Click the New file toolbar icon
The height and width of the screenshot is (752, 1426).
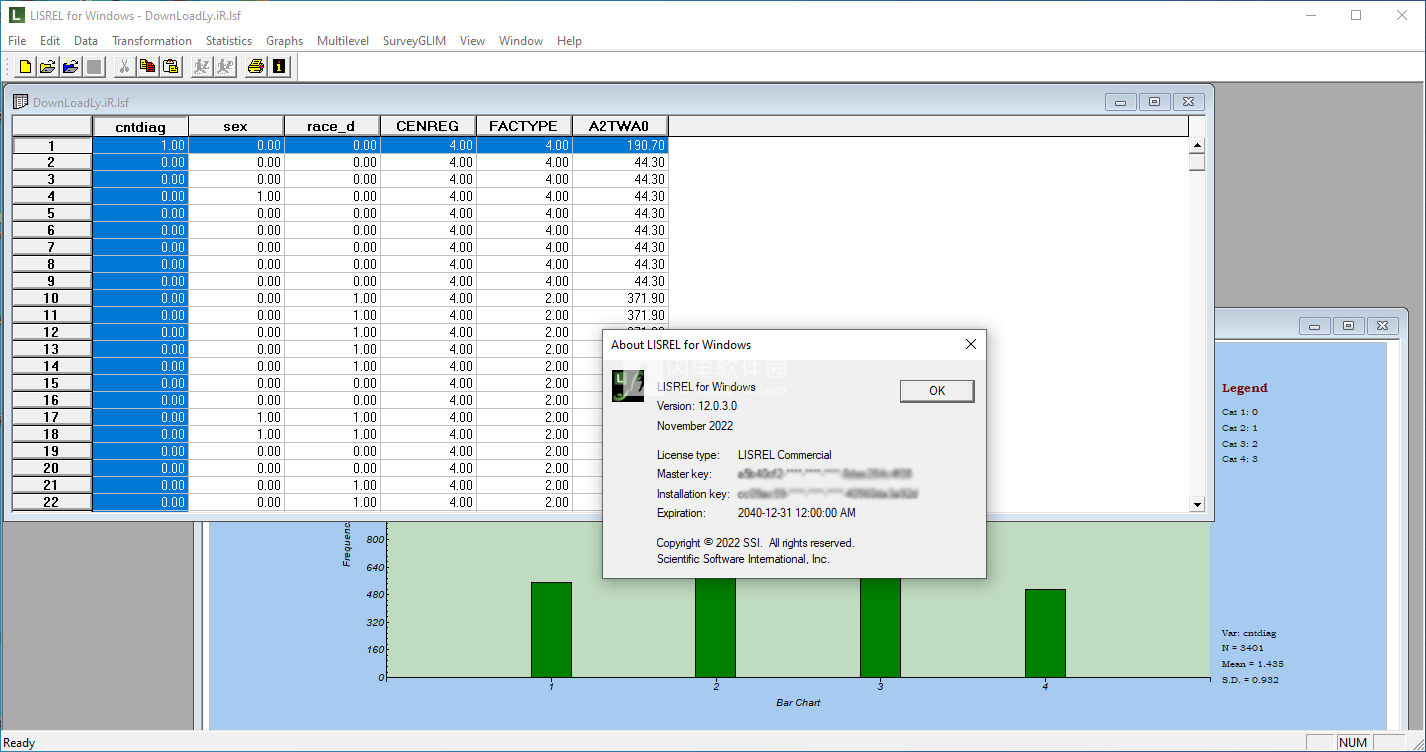click(x=24, y=66)
